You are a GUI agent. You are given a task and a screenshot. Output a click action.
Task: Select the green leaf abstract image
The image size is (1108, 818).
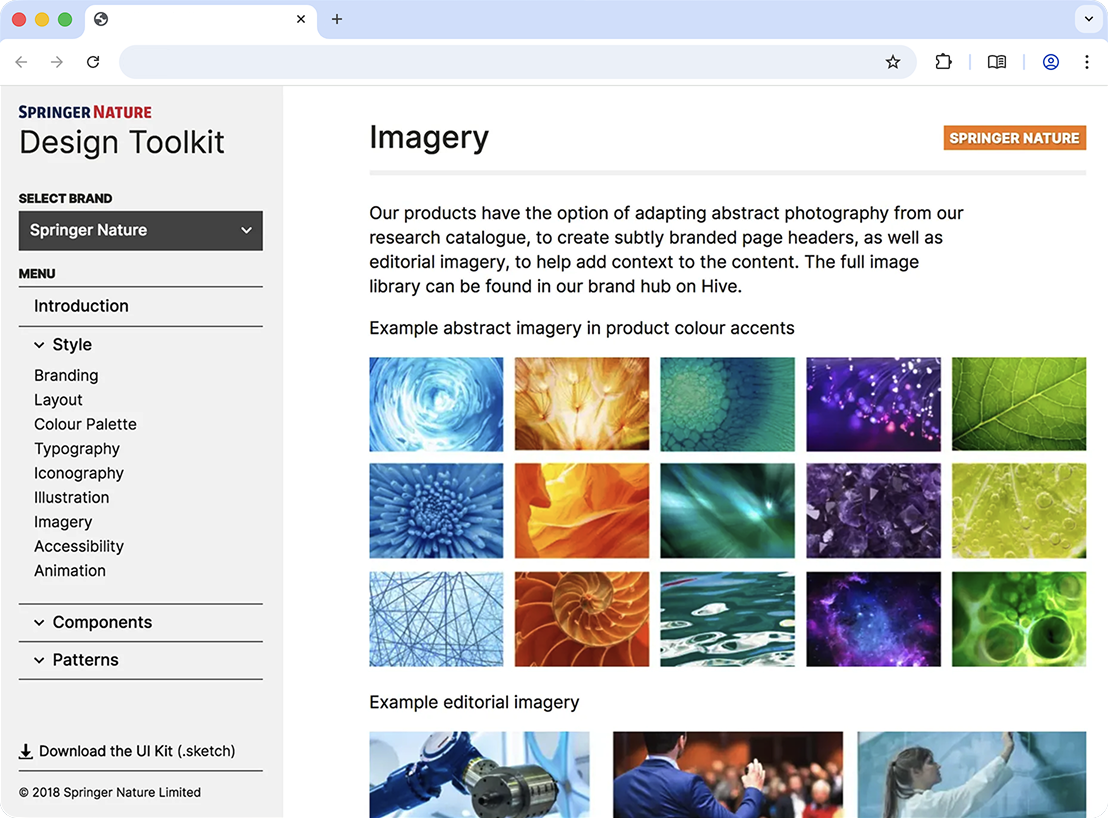tap(1018, 404)
